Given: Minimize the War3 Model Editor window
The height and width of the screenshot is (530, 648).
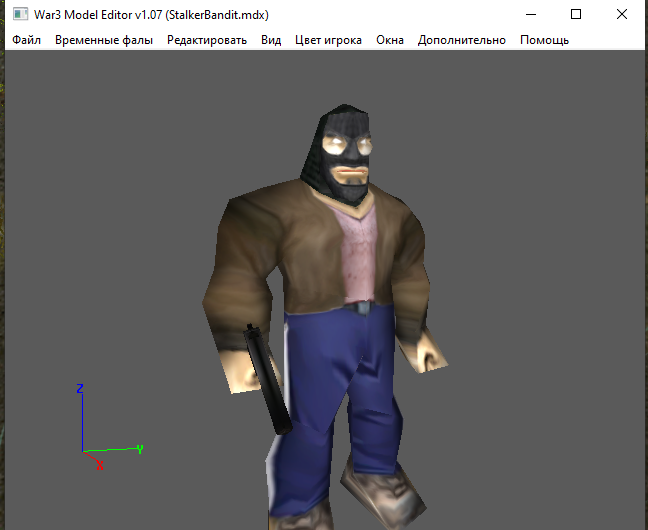Looking at the screenshot, I should tap(531, 14).
